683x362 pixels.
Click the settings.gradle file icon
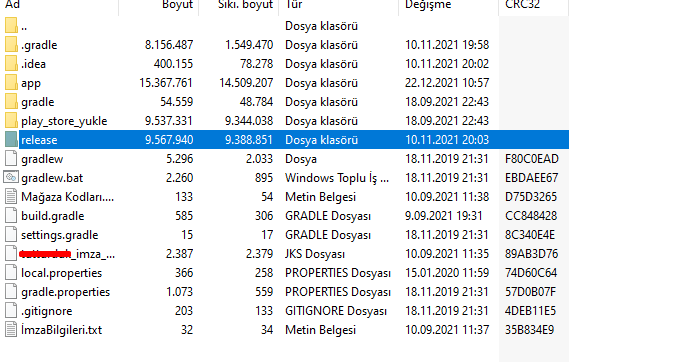11,234
